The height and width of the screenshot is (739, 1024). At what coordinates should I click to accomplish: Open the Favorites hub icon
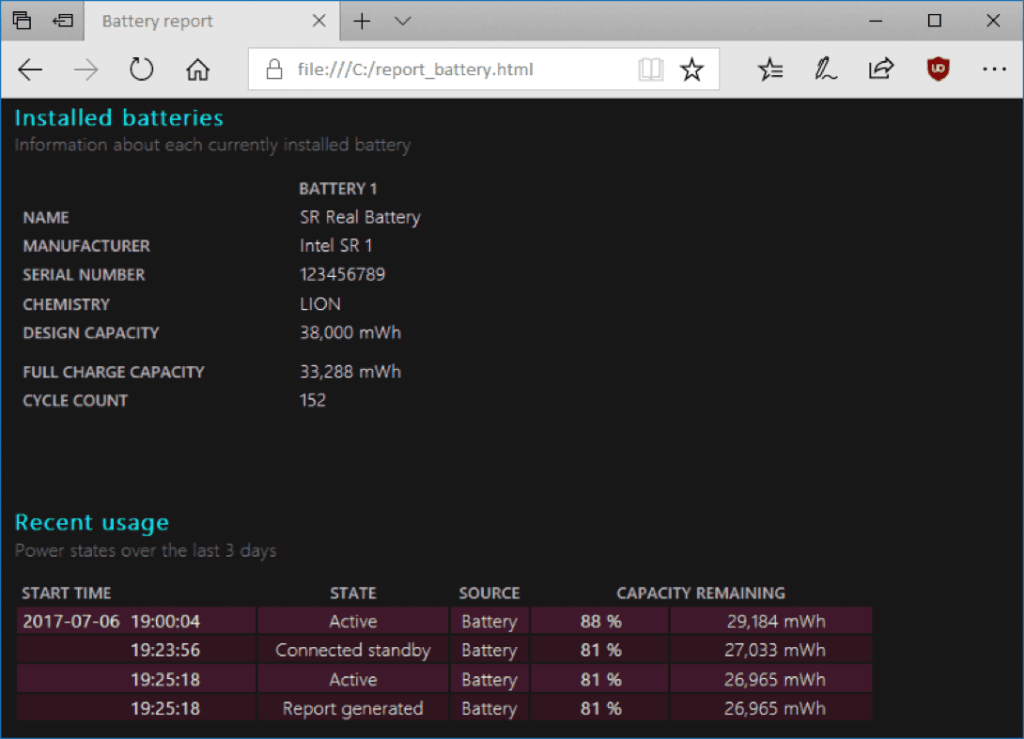point(770,70)
